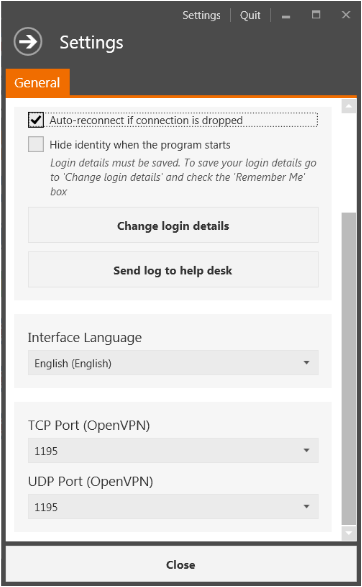
Task: Select the General tab
Action: 37,82
